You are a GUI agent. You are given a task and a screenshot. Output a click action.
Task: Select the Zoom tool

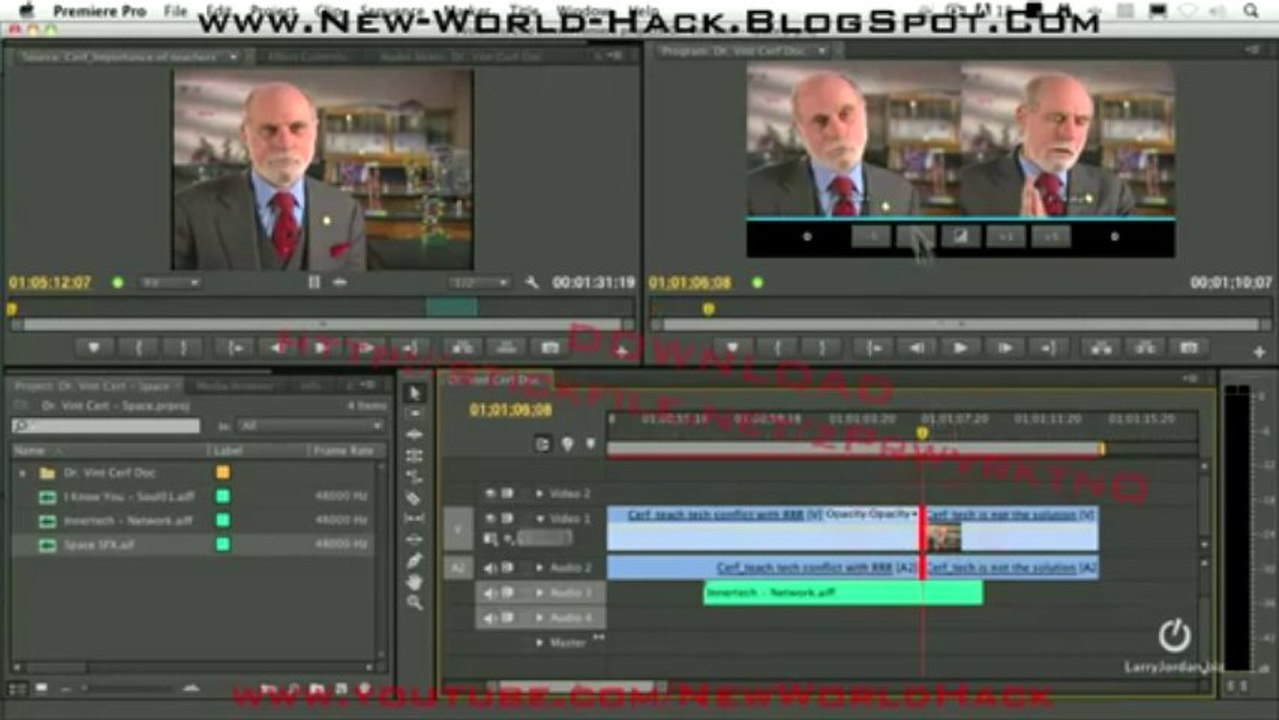pos(415,603)
